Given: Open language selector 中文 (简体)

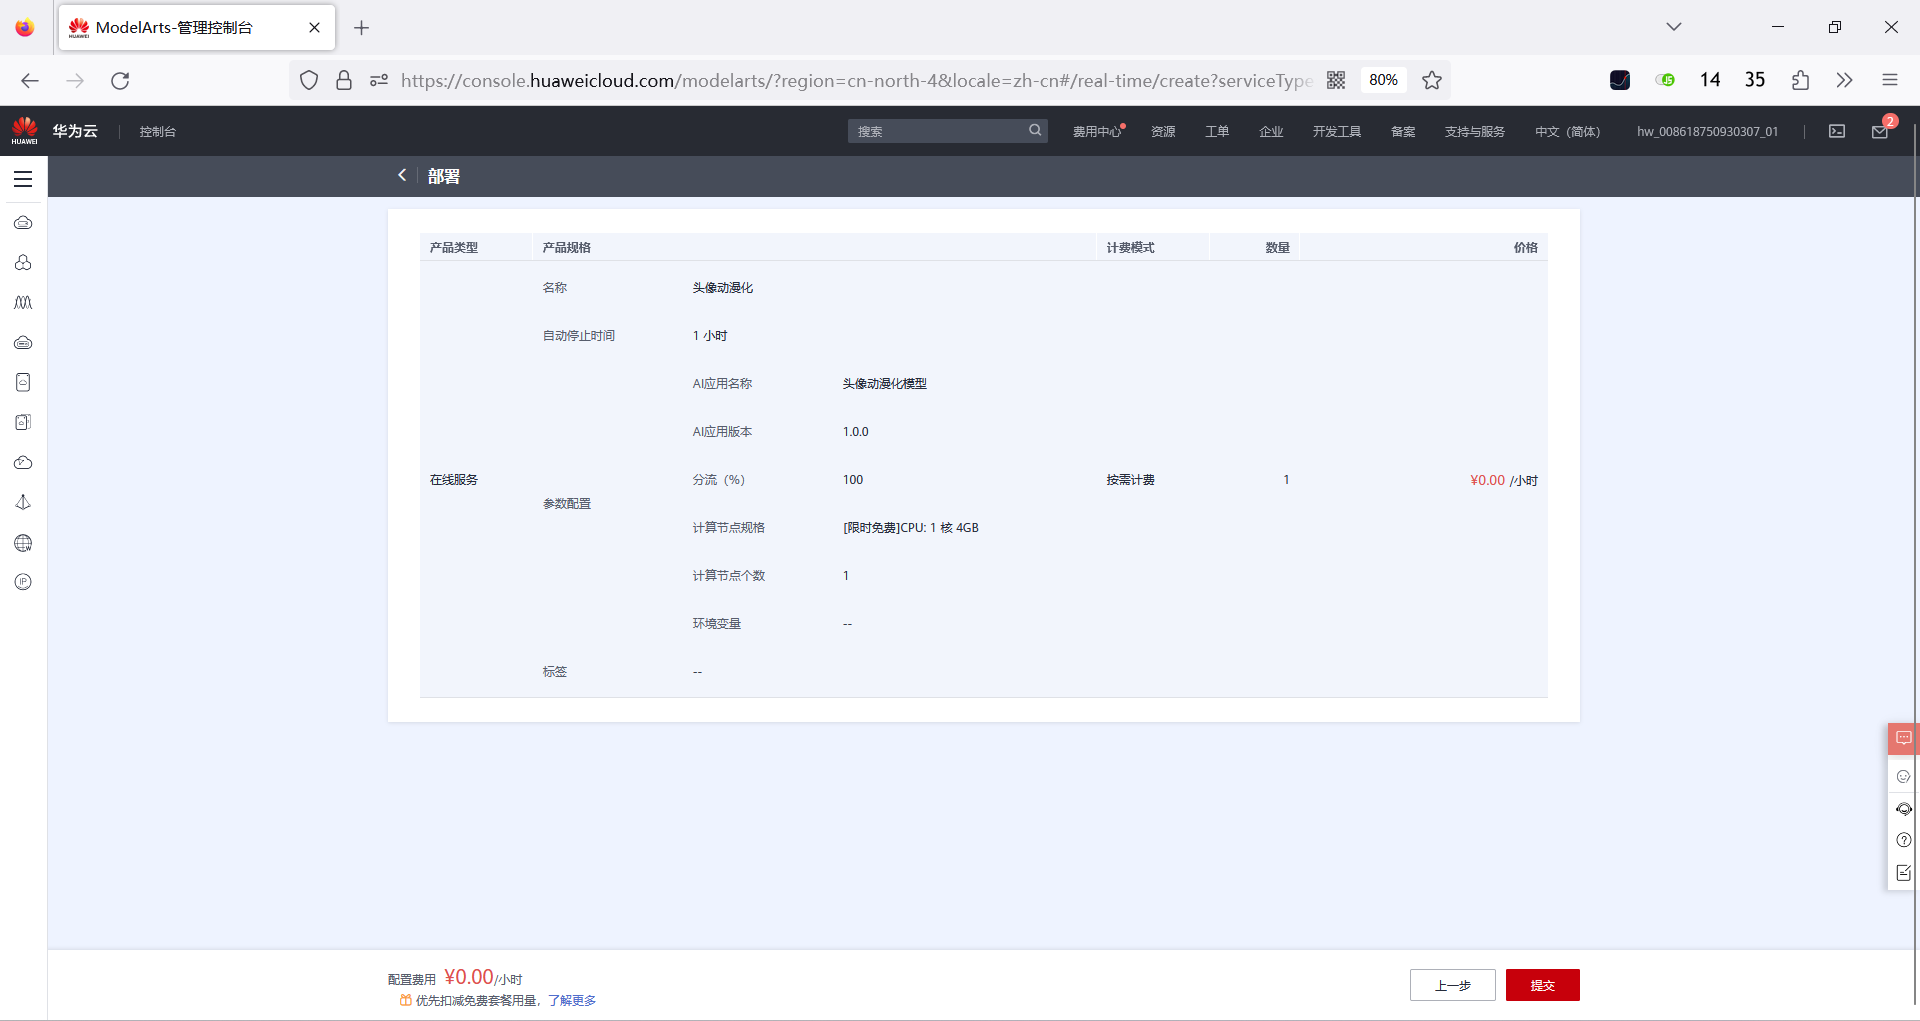Looking at the screenshot, I should (1567, 131).
